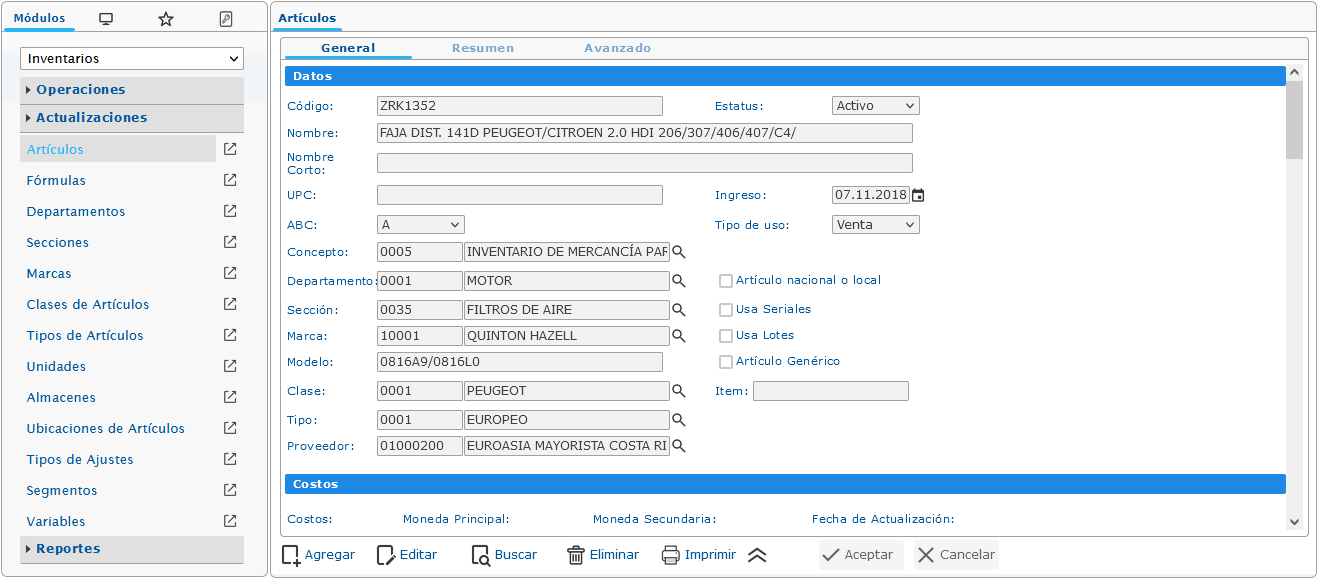Collapse toolbar with double chevron icon
The width and height of the screenshot is (1318, 578).
757,555
